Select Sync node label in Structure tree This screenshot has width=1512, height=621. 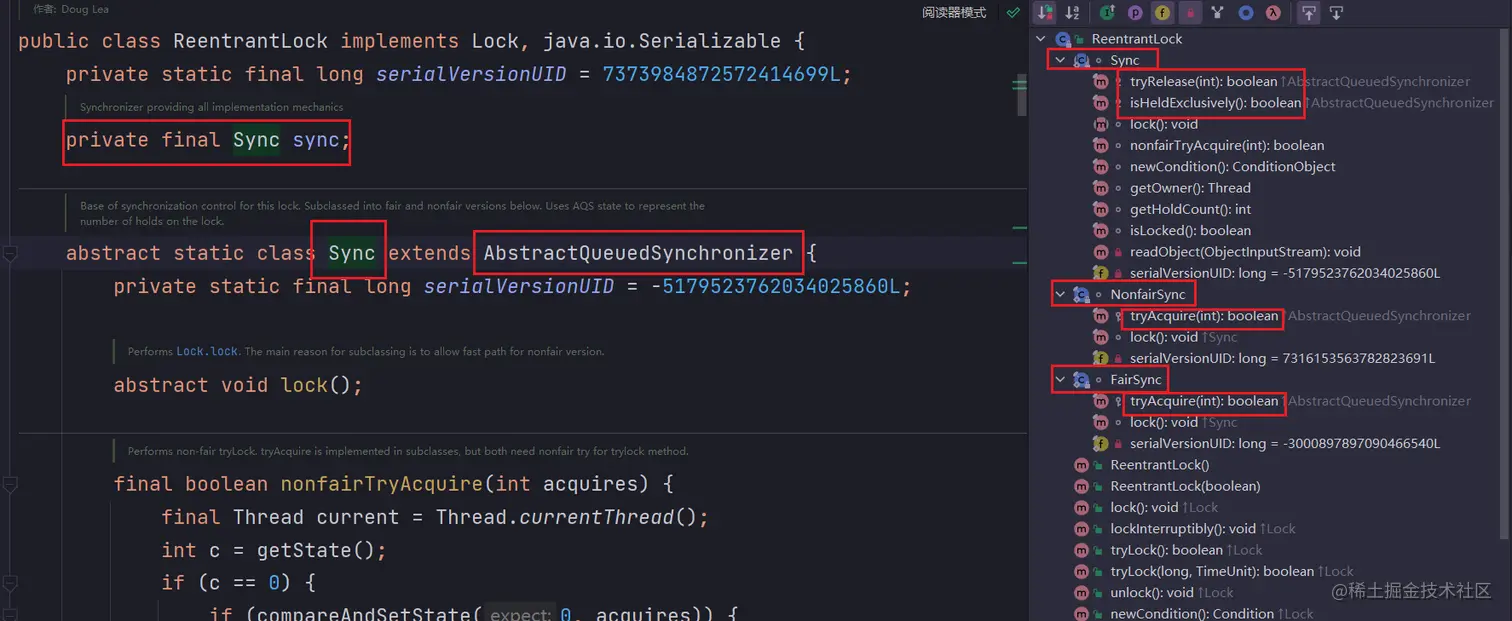1124,60
